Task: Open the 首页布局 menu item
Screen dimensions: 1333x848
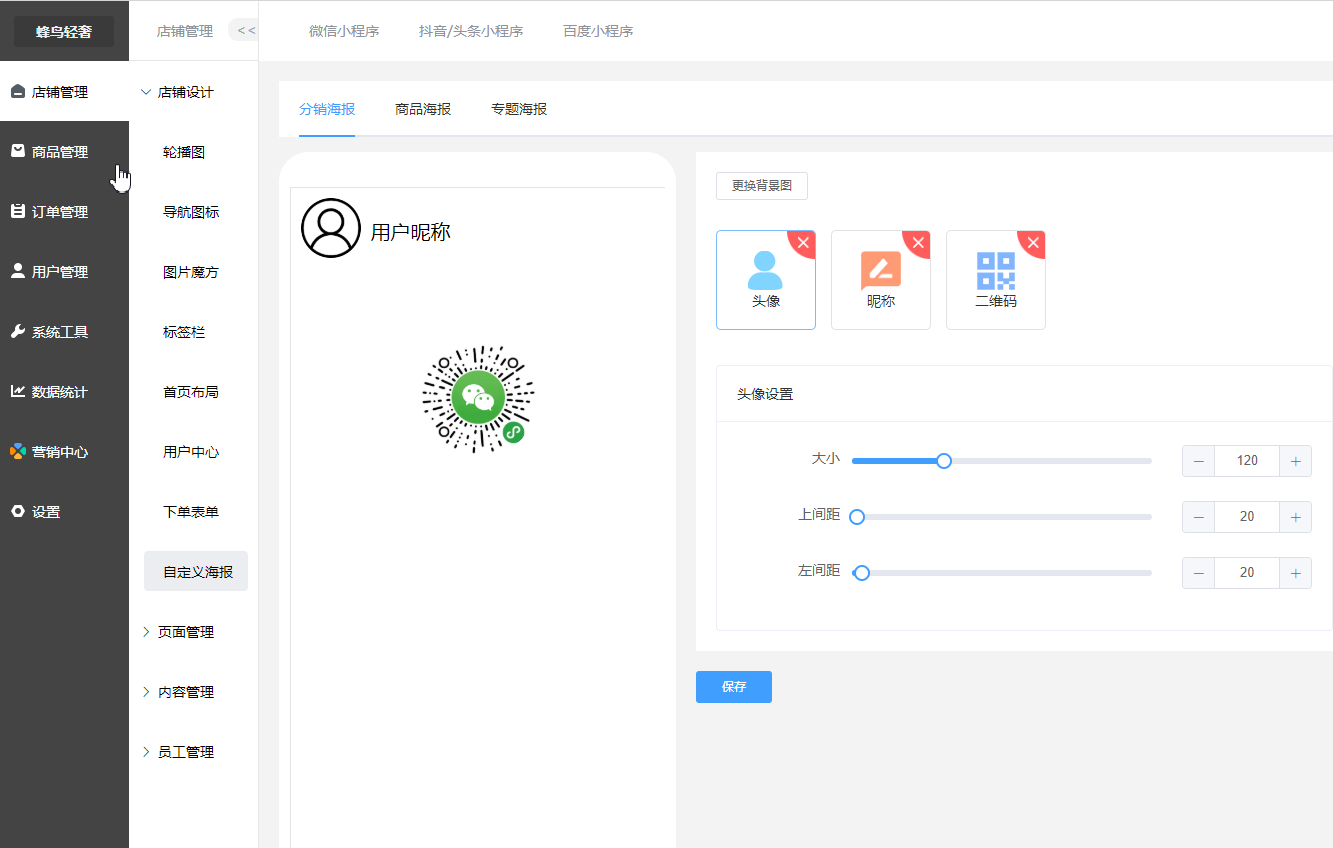Action: 193,392
